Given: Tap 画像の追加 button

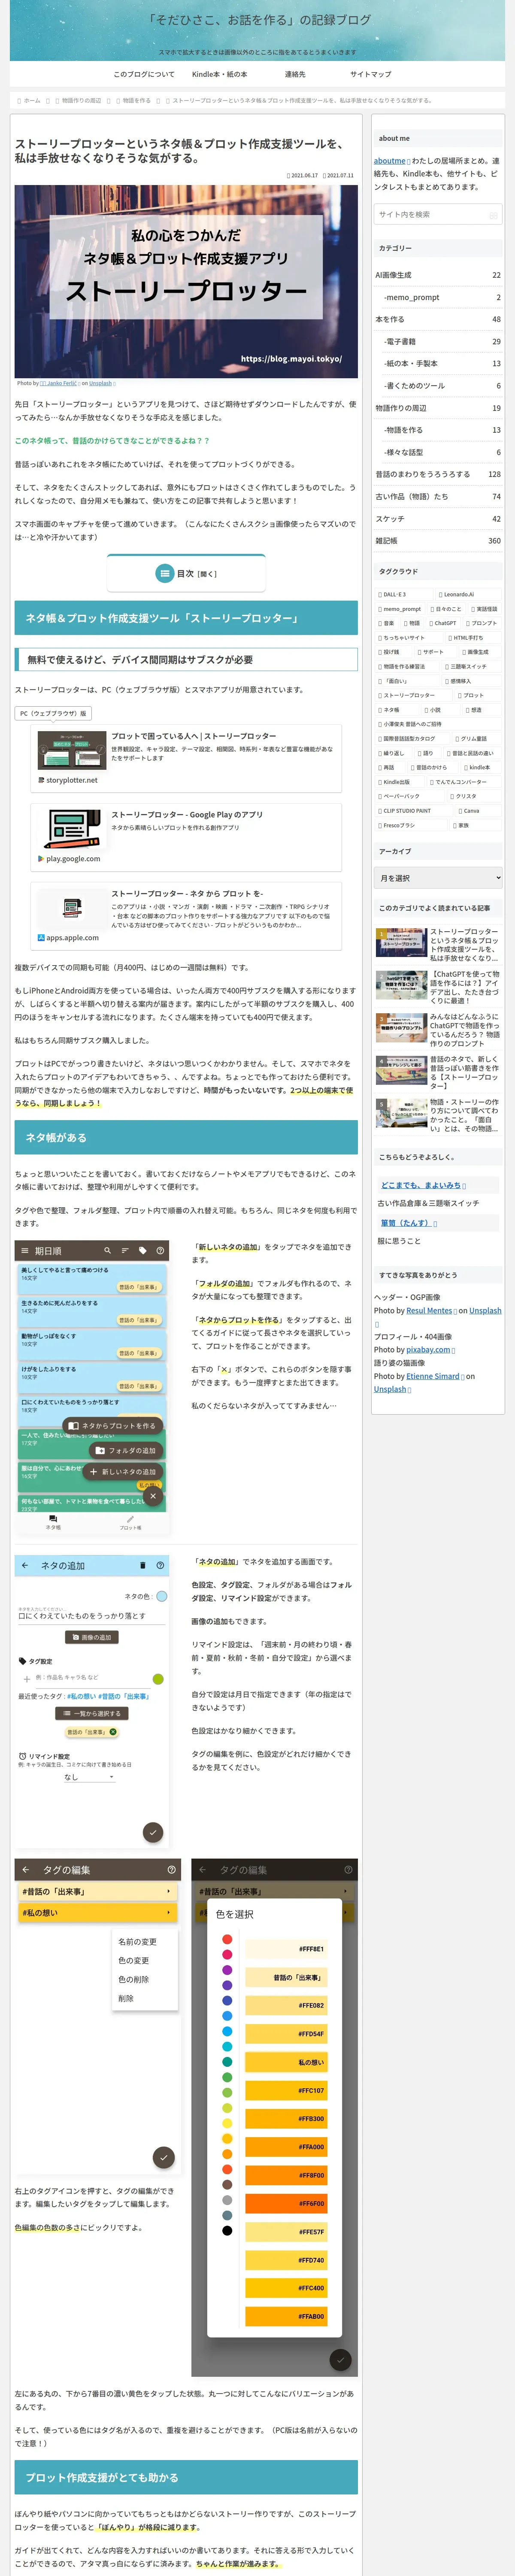Looking at the screenshot, I should [x=92, y=1637].
